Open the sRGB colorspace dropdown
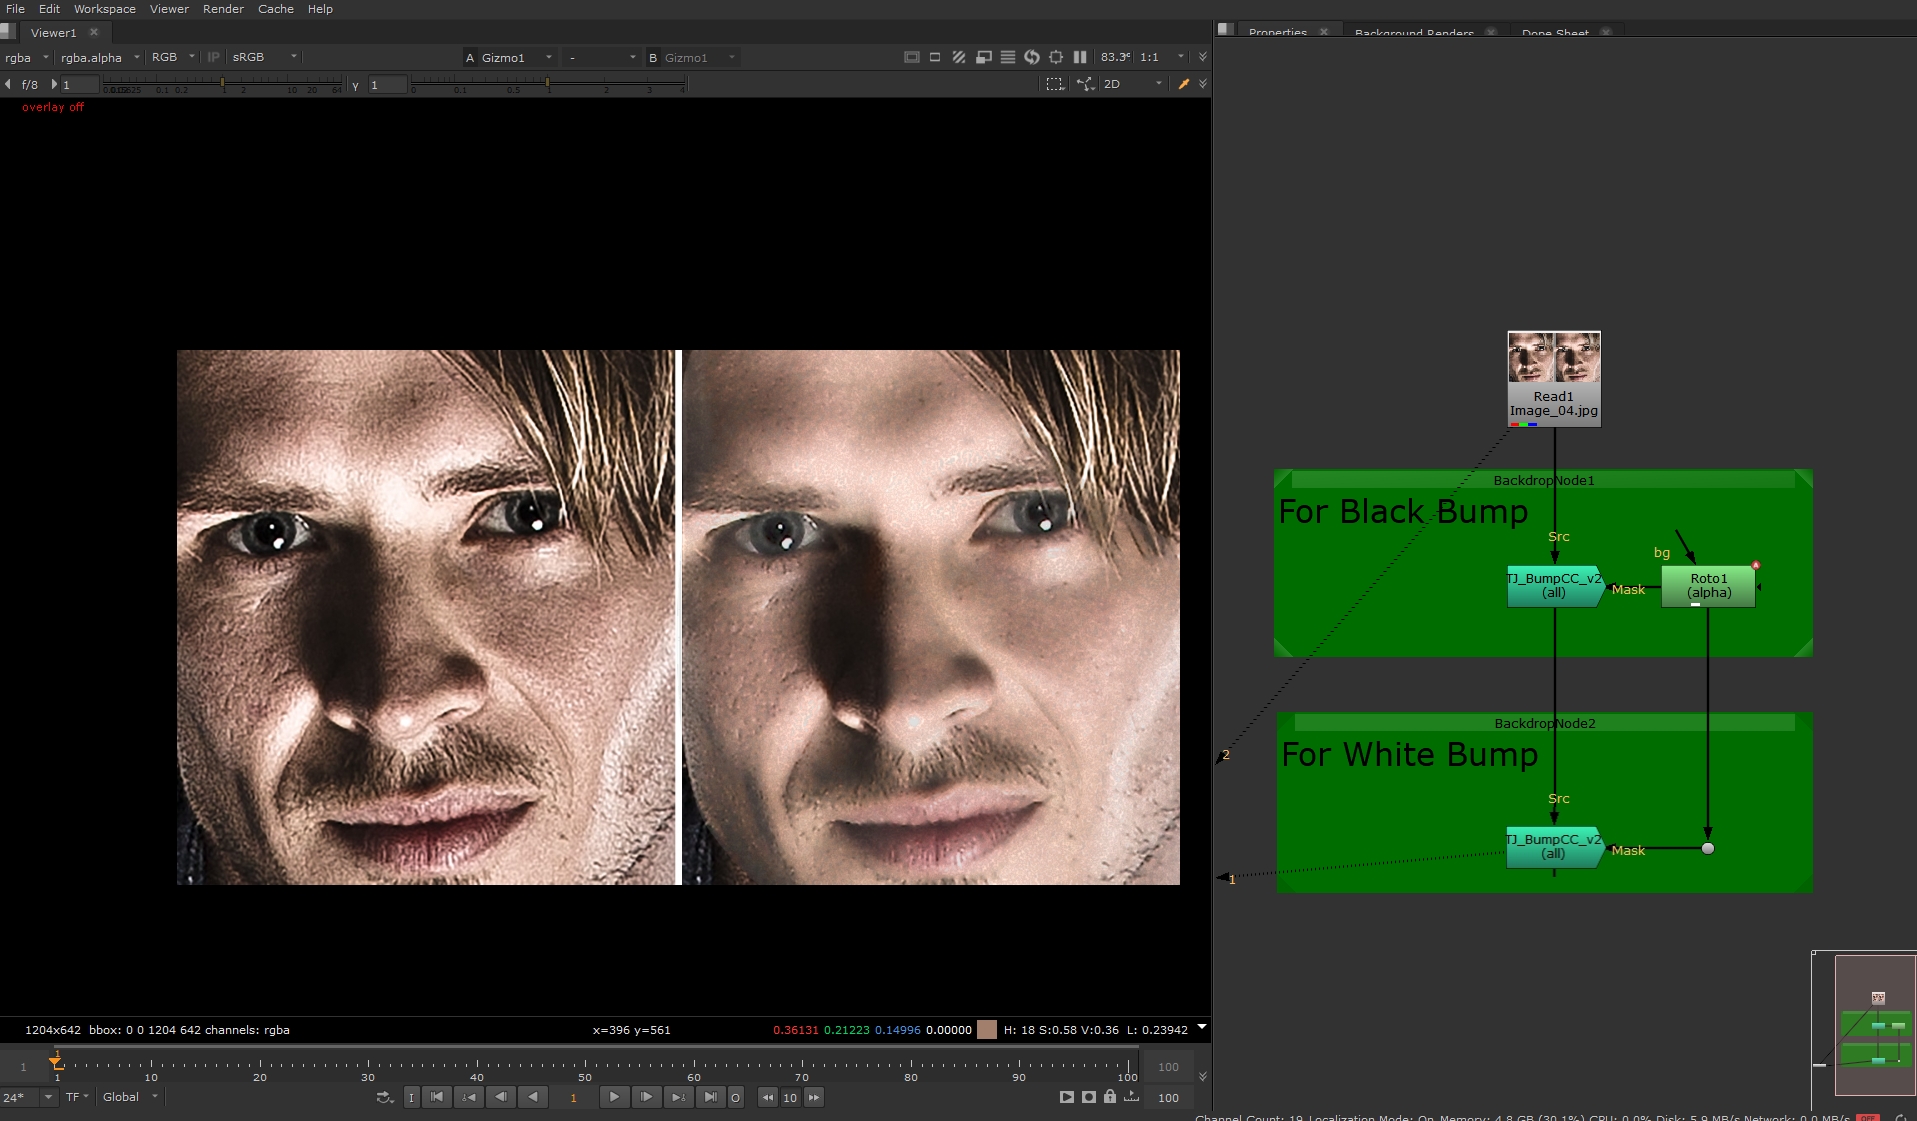The height and width of the screenshot is (1121, 1917). (x=264, y=57)
